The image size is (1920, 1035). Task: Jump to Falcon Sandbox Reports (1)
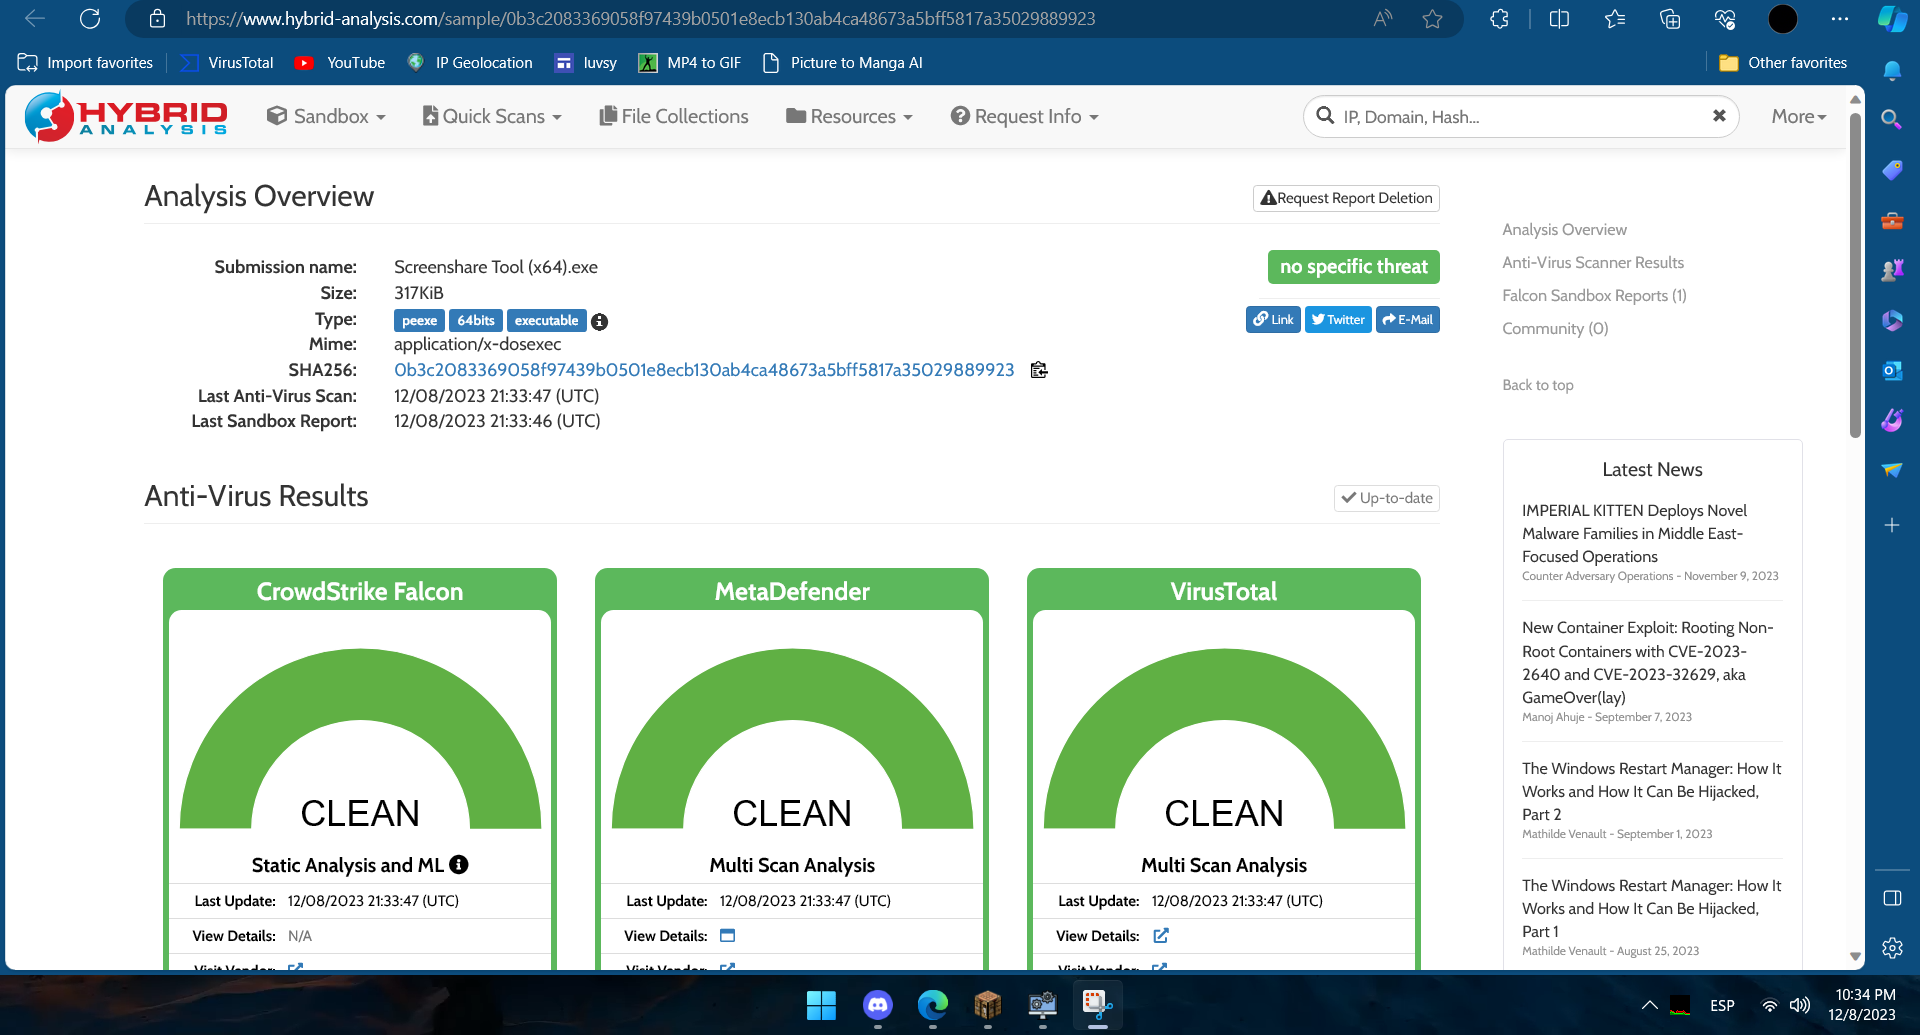pyautogui.click(x=1594, y=295)
